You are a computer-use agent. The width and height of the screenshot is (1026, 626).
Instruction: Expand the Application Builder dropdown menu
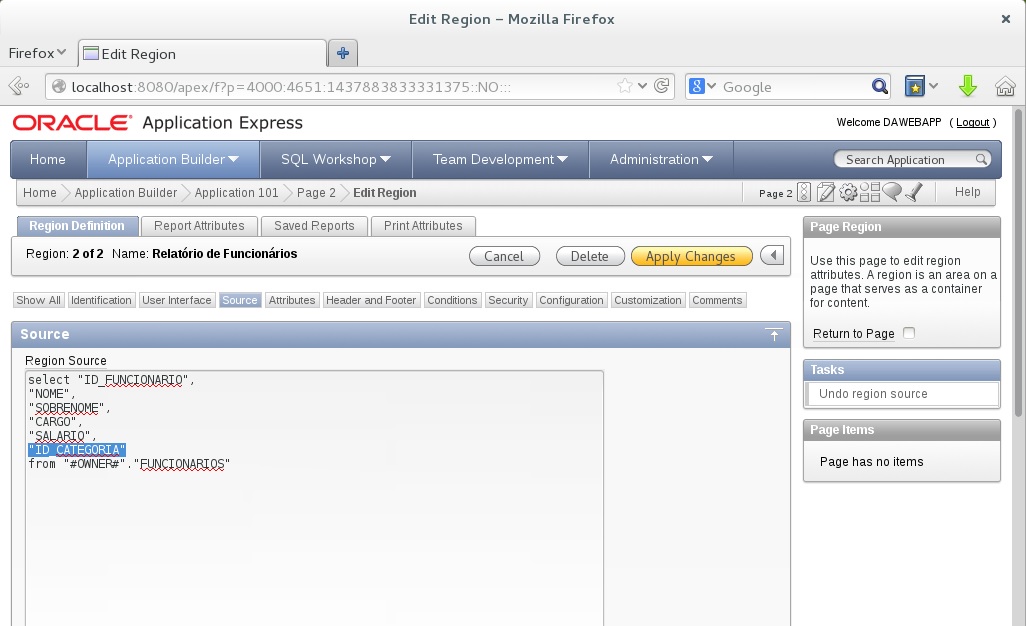click(x=233, y=159)
